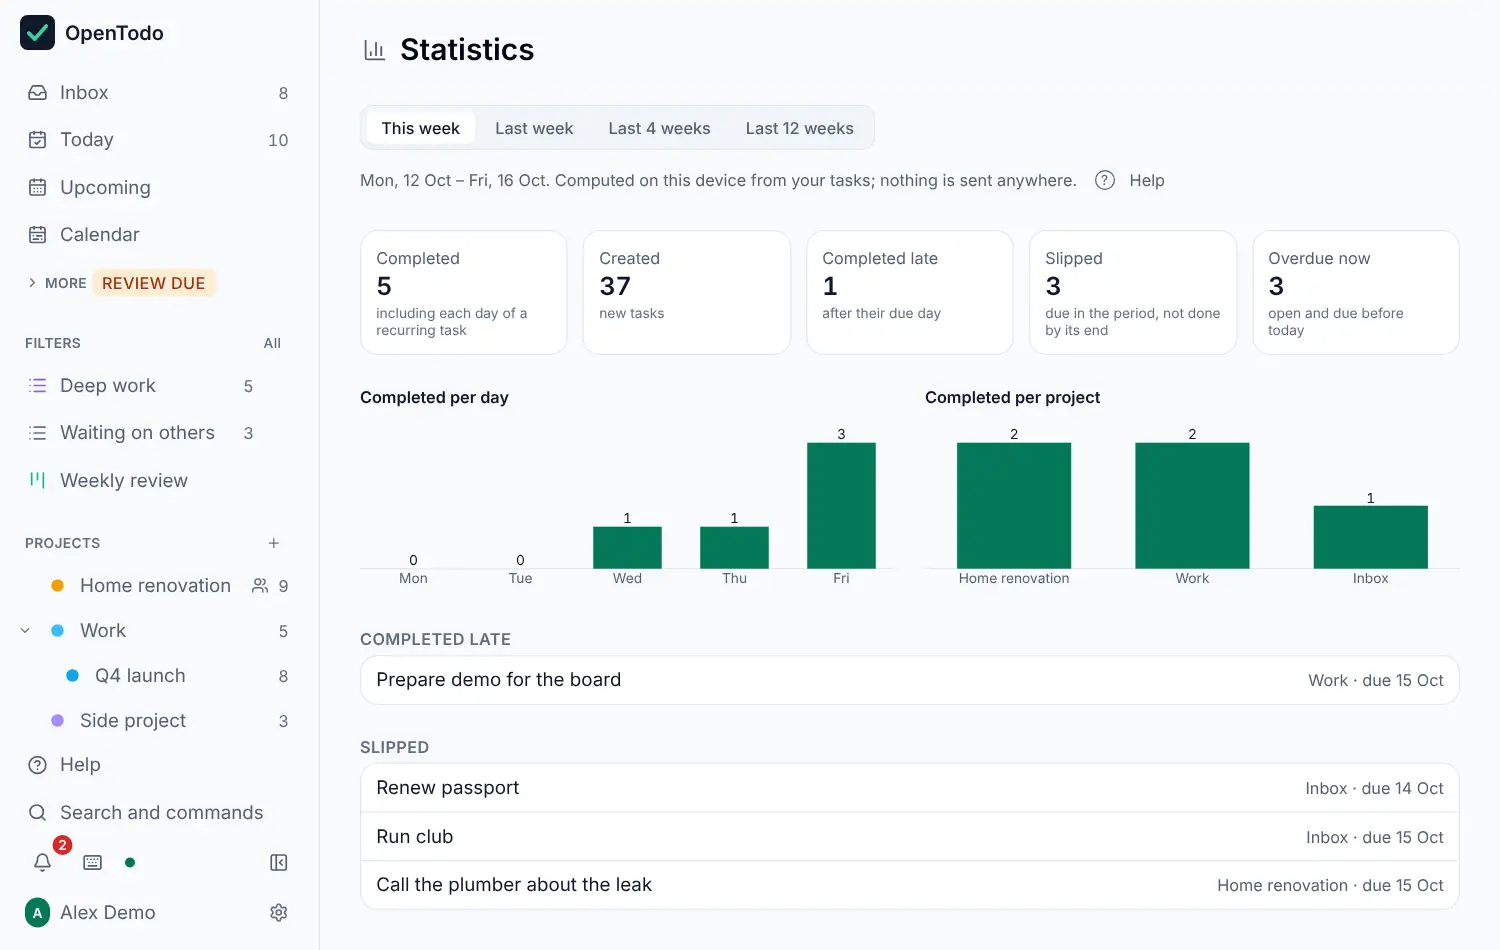Add a new project with plus icon

tap(274, 543)
